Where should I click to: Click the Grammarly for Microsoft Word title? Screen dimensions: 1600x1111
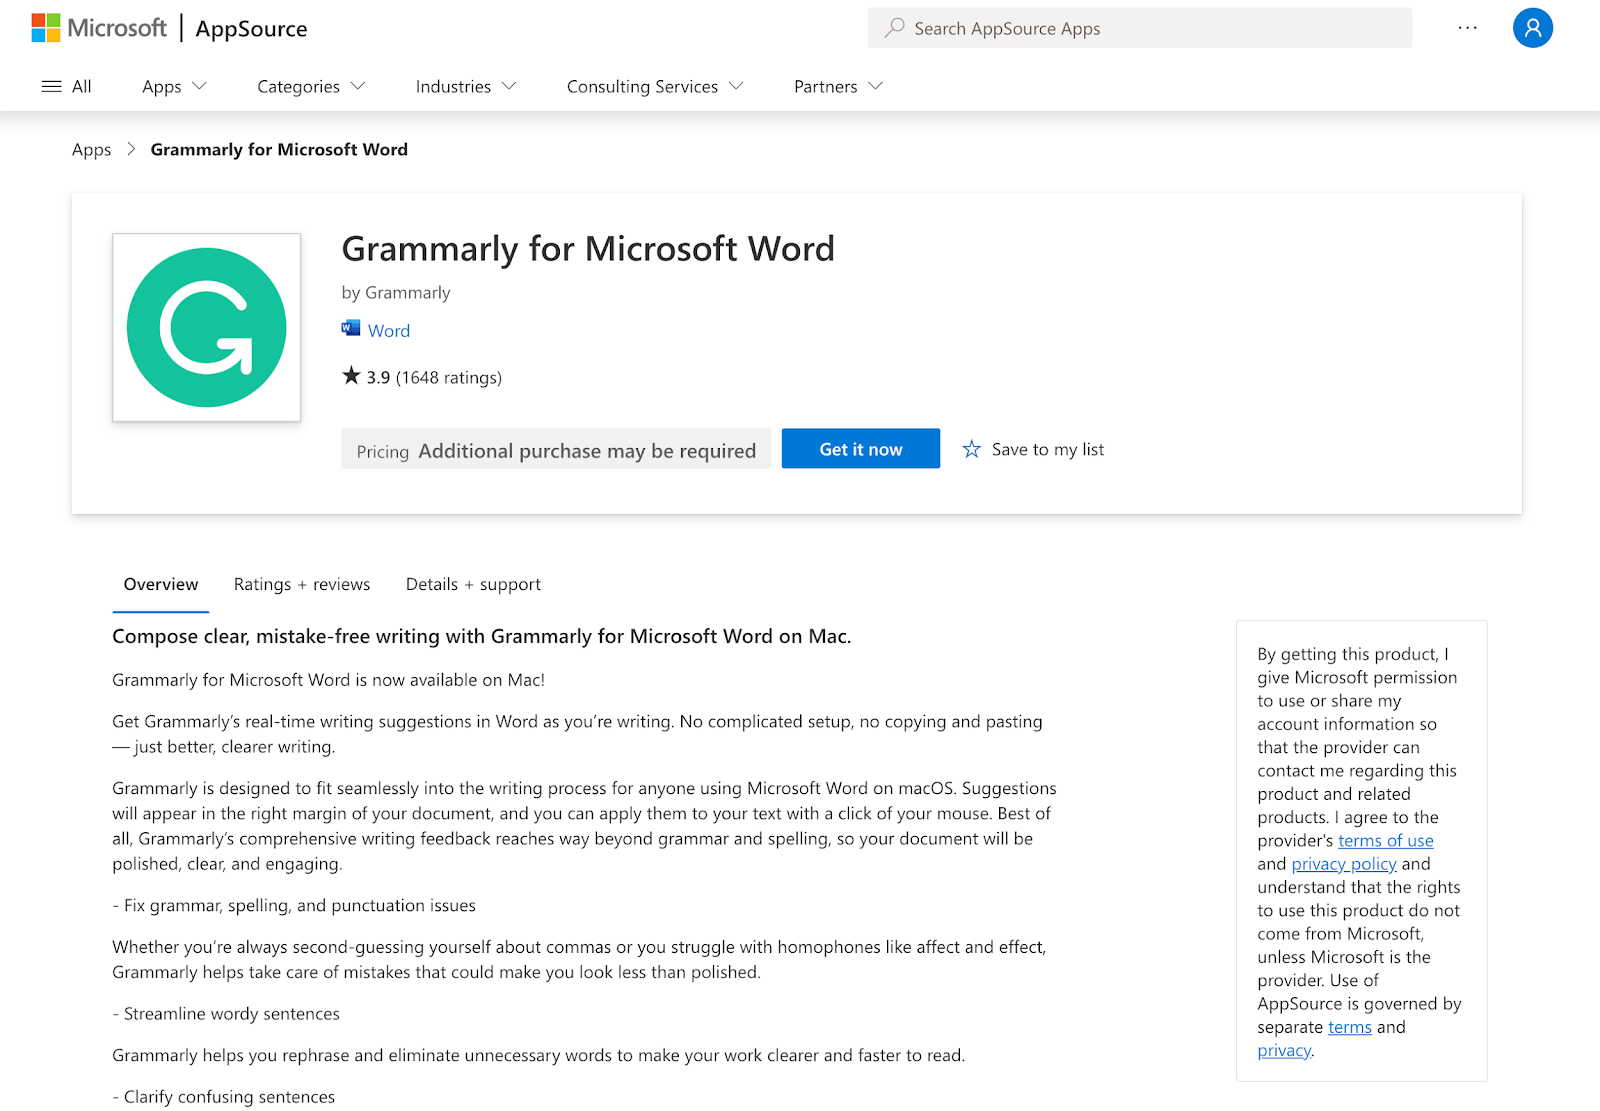(x=588, y=249)
